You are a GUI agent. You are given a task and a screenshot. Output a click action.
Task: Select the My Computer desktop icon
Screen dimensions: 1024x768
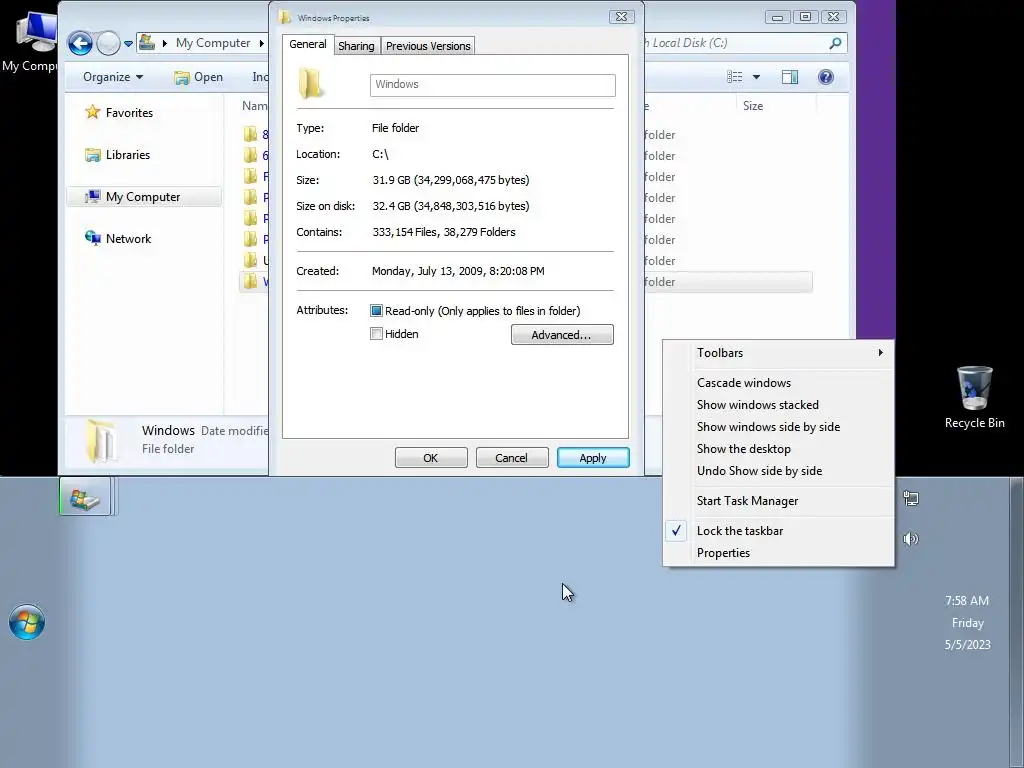[x=29, y=40]
